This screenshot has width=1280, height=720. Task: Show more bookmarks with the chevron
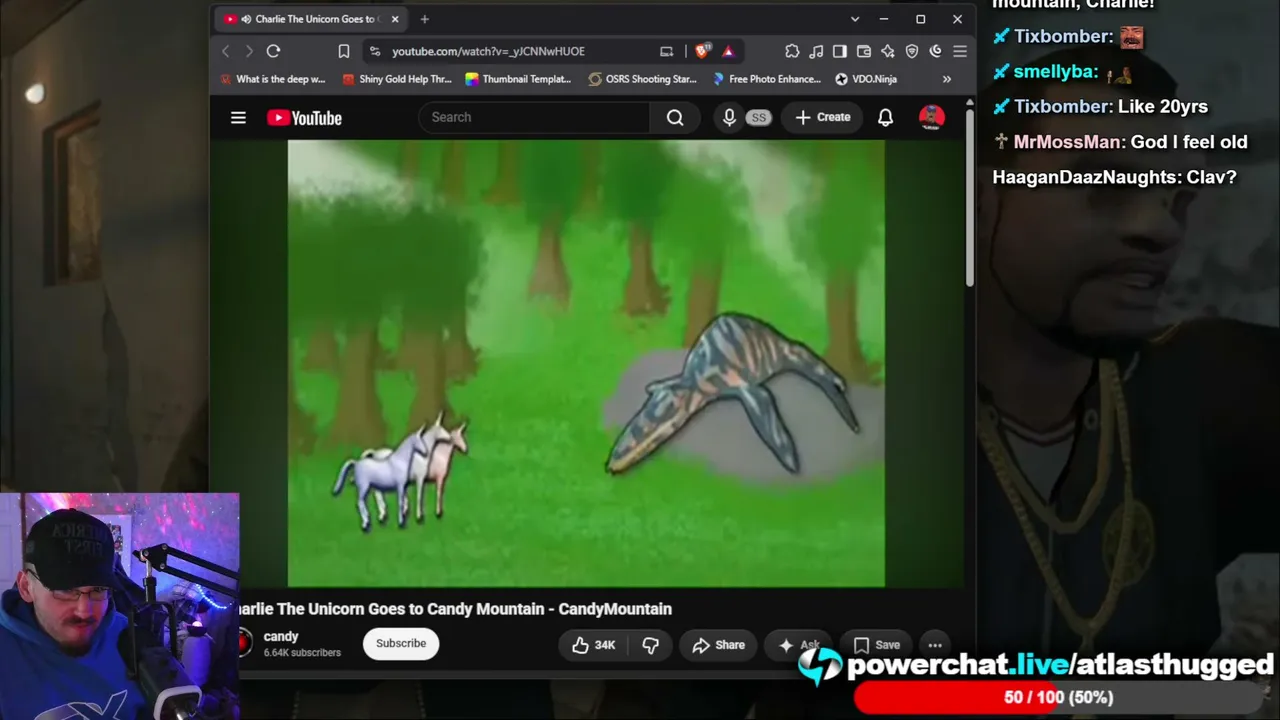click(x=947, y=79)
